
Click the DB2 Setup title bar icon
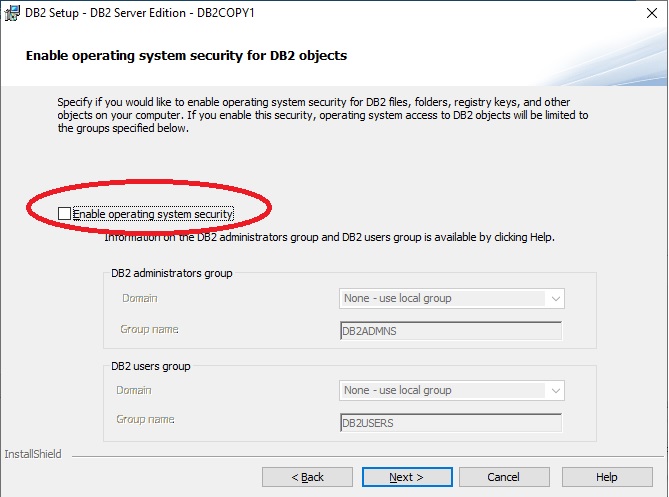[x=12, y=11]
